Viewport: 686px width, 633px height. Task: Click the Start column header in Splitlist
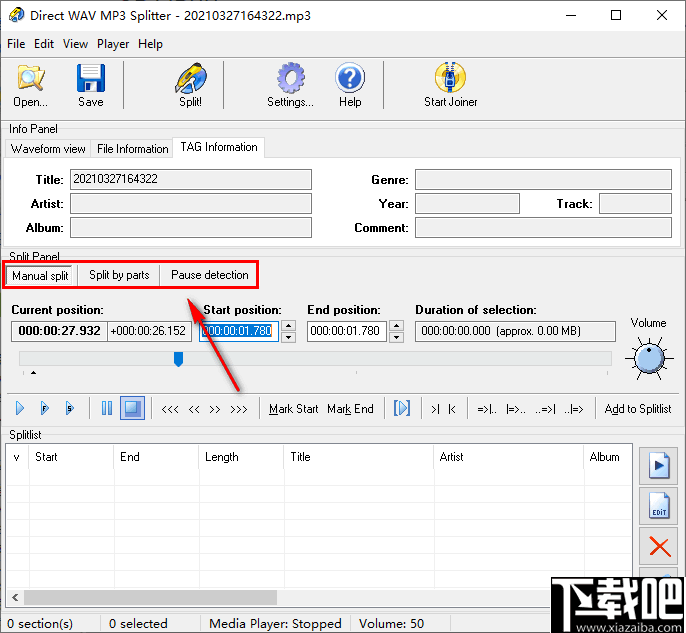tap(71, 457)
